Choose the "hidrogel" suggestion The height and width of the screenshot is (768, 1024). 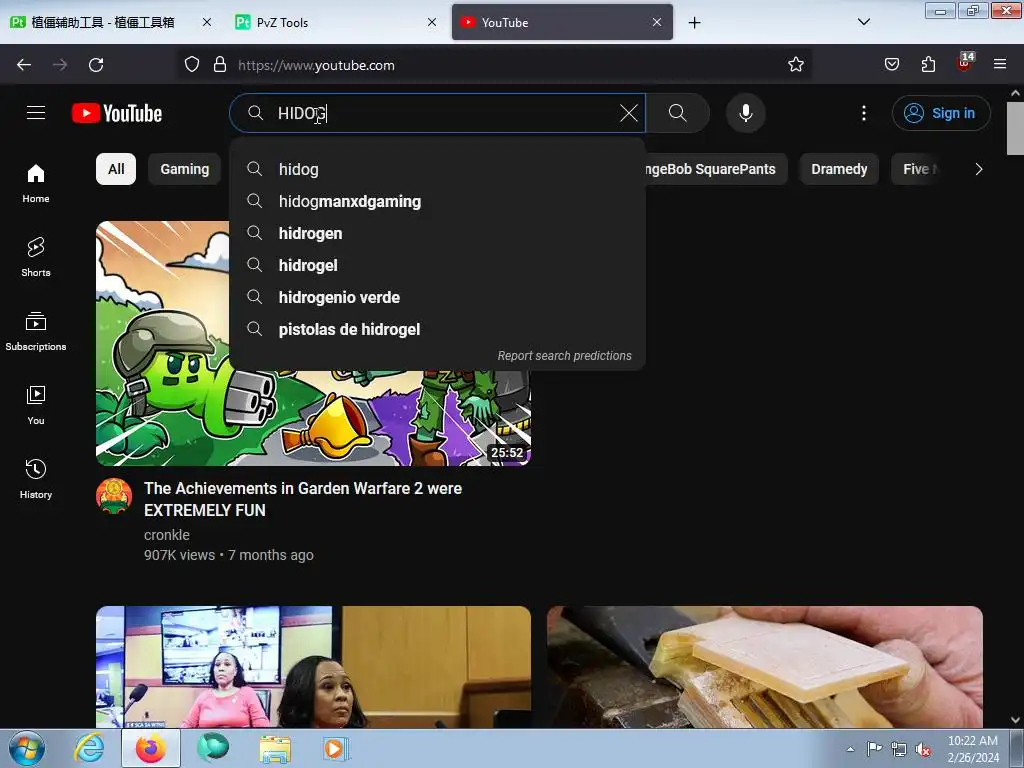point(438,265)
